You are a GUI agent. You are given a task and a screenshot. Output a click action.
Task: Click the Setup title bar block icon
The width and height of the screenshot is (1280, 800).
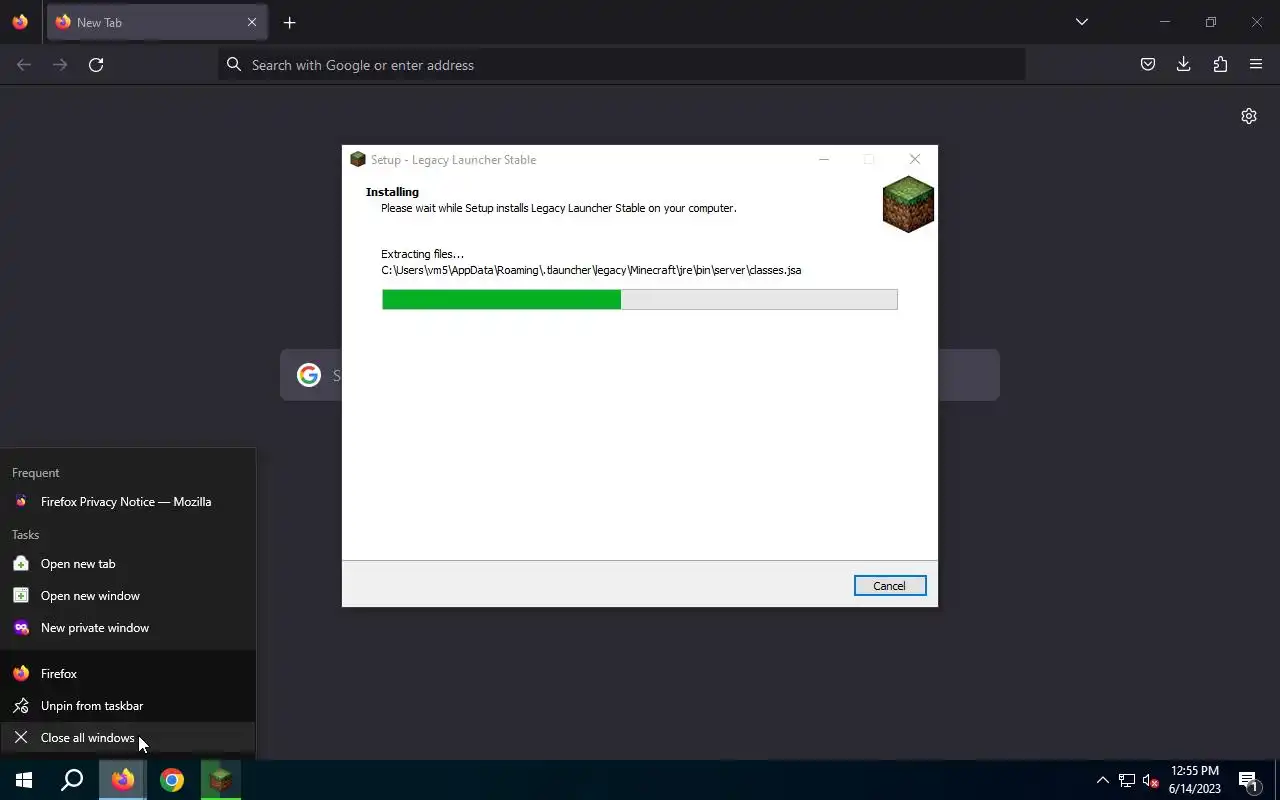(358, 159)
